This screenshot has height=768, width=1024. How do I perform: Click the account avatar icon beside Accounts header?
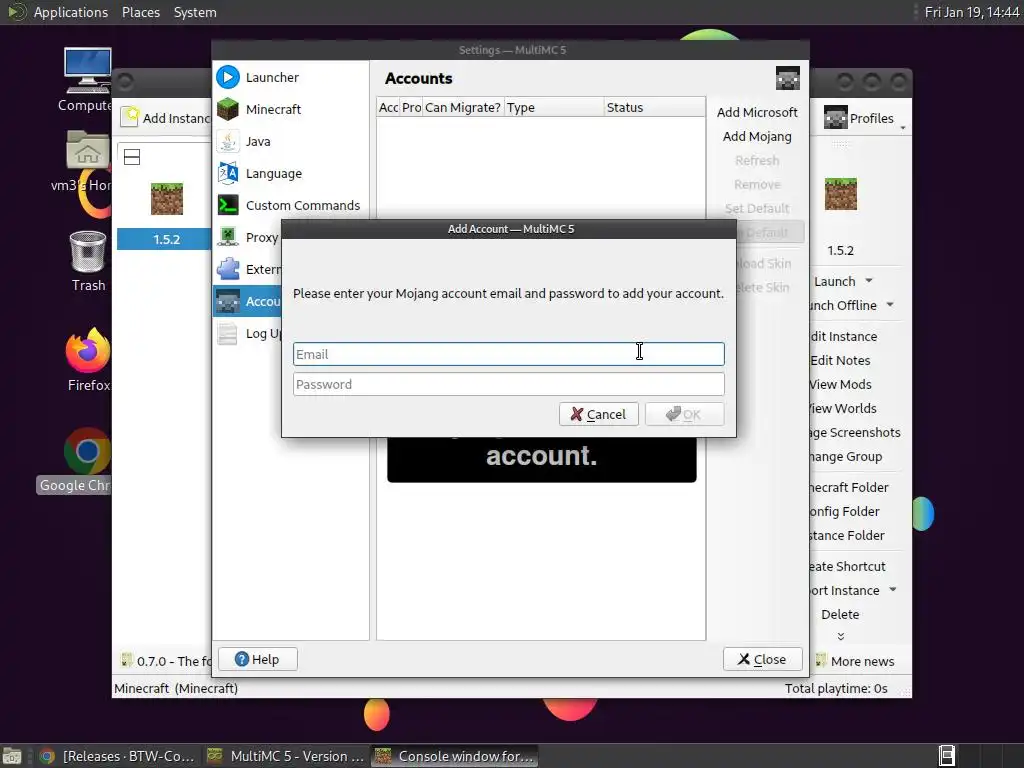point(788,78)
